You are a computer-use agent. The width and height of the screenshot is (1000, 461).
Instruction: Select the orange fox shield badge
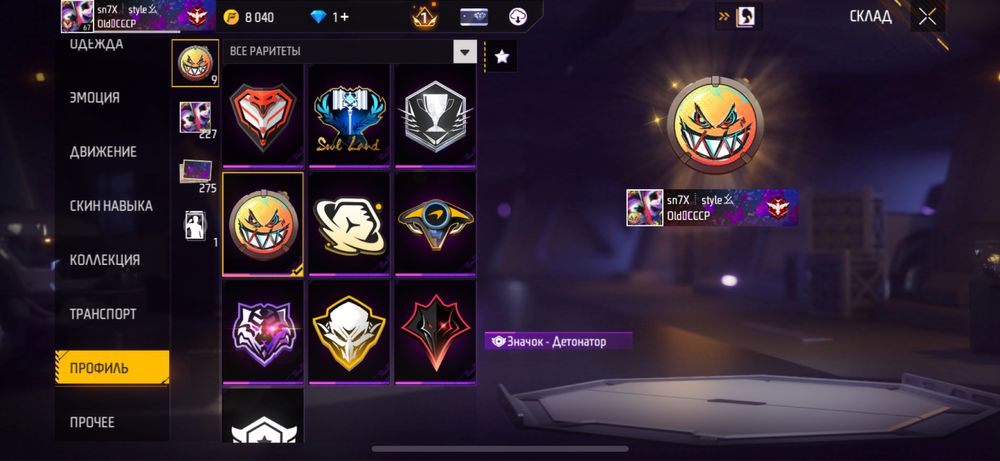263,115
